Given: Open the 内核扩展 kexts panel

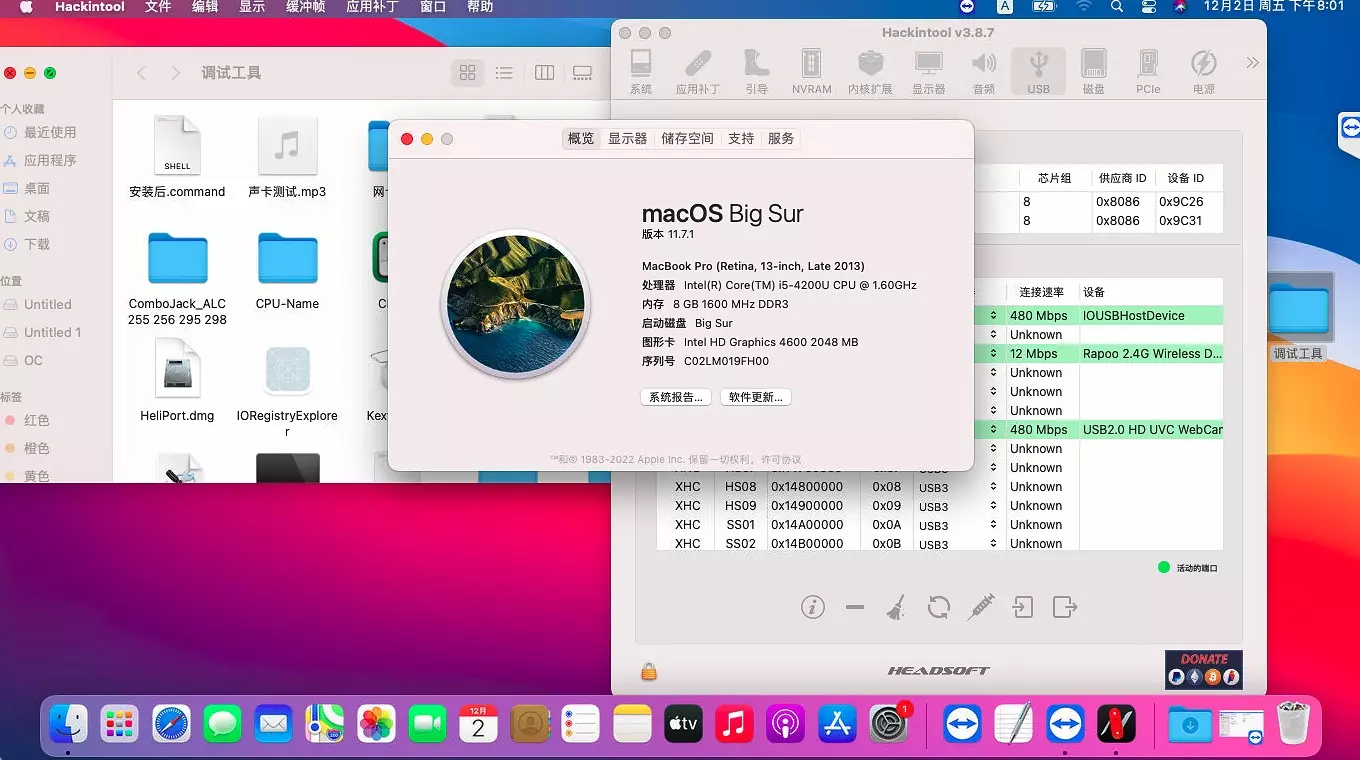Looking at the screenshot, I should pyautogui.click(x=870, y=70).
